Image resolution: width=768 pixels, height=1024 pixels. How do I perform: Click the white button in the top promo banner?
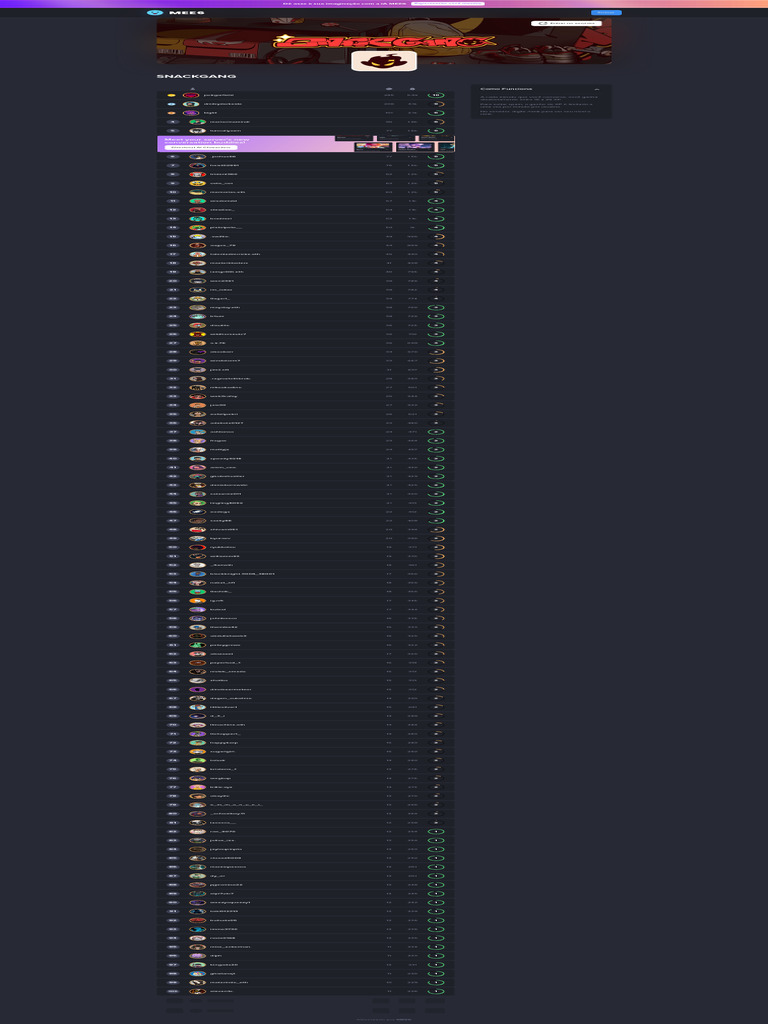(448, 3)
